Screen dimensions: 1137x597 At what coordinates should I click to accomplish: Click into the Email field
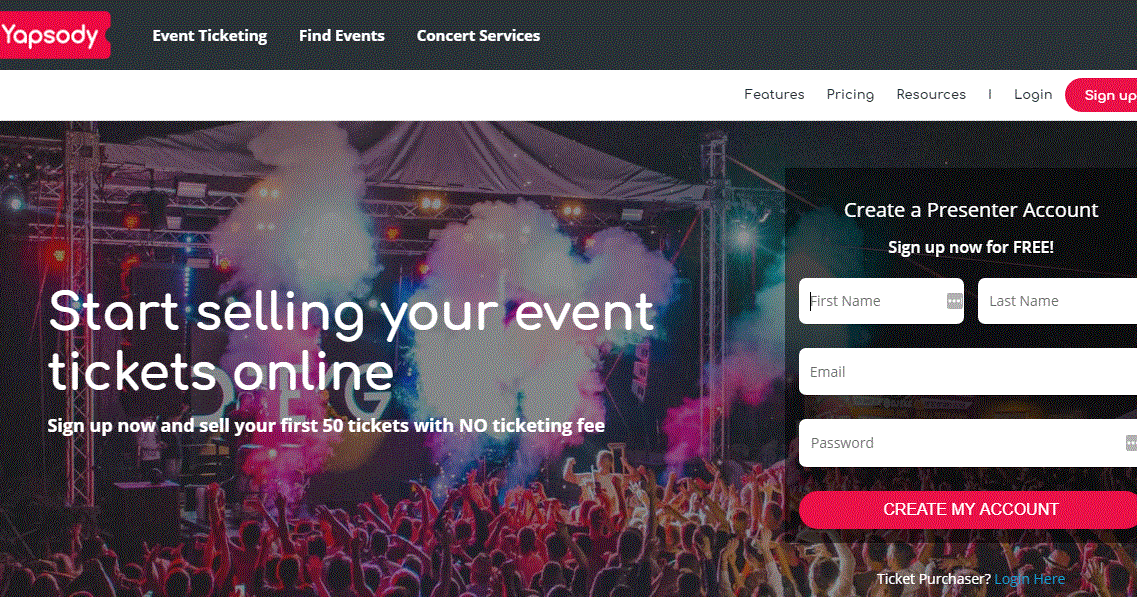point(968,371)
